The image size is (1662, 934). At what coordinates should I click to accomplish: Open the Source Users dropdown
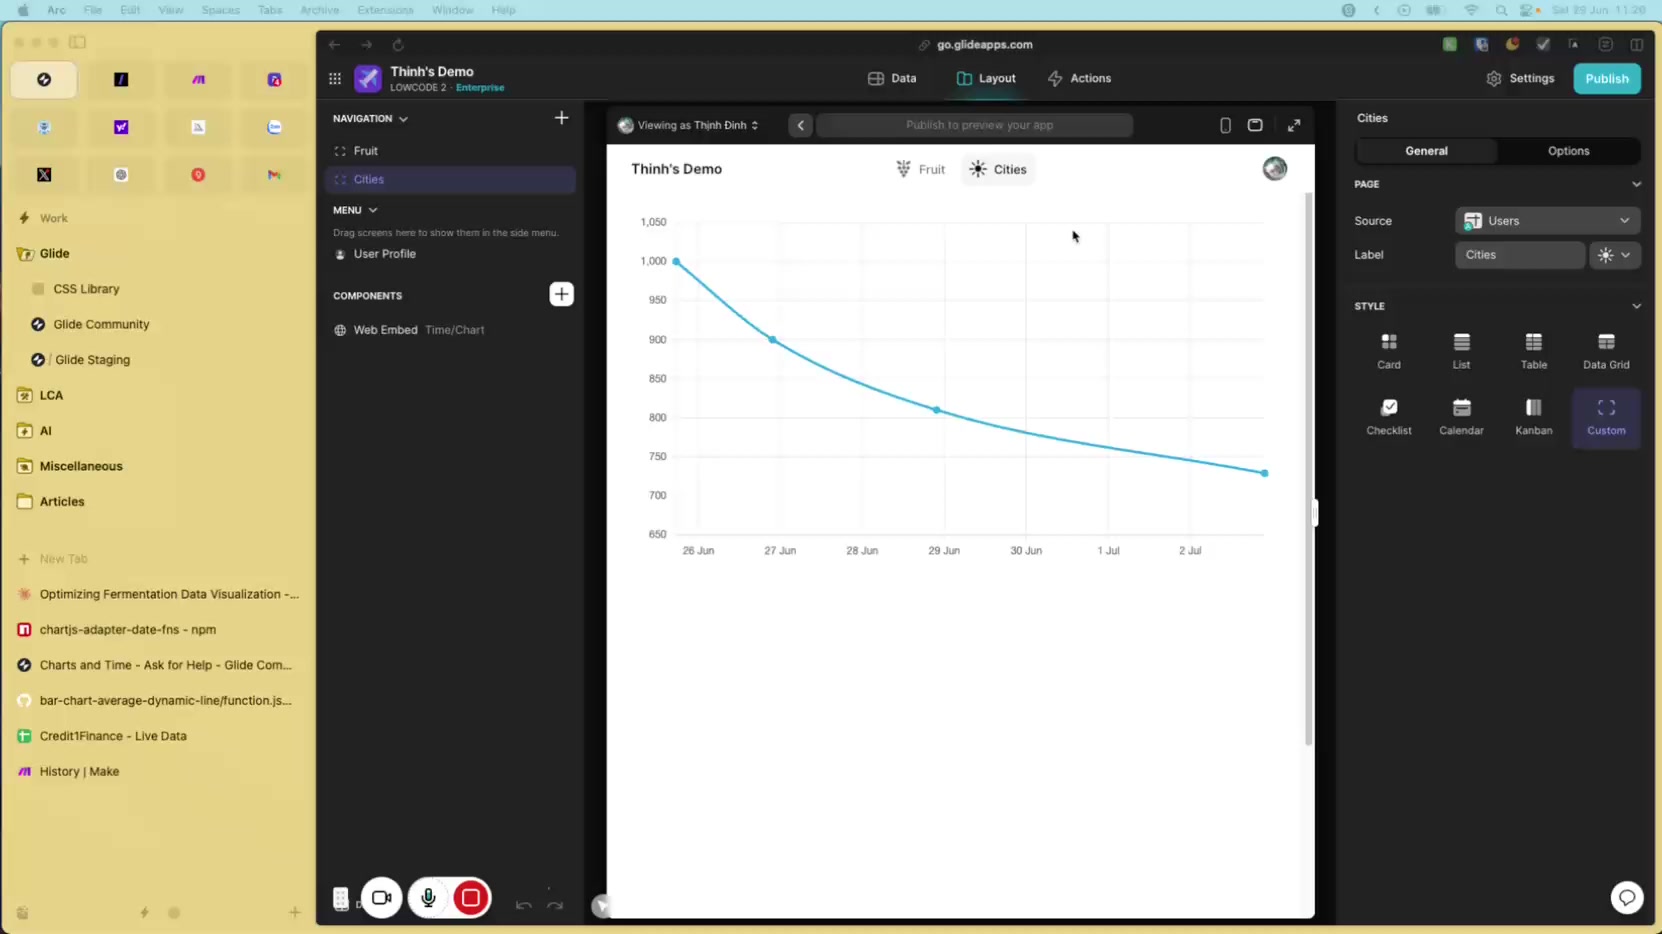1546,221
